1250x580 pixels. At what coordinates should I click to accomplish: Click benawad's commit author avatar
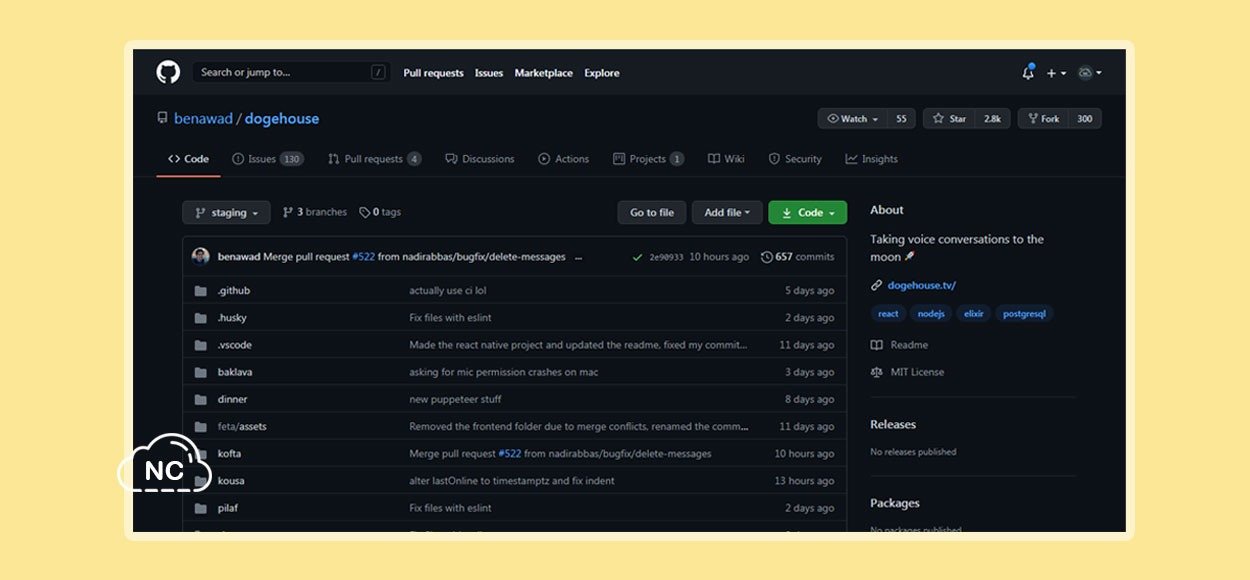click(x=201, y=257)
